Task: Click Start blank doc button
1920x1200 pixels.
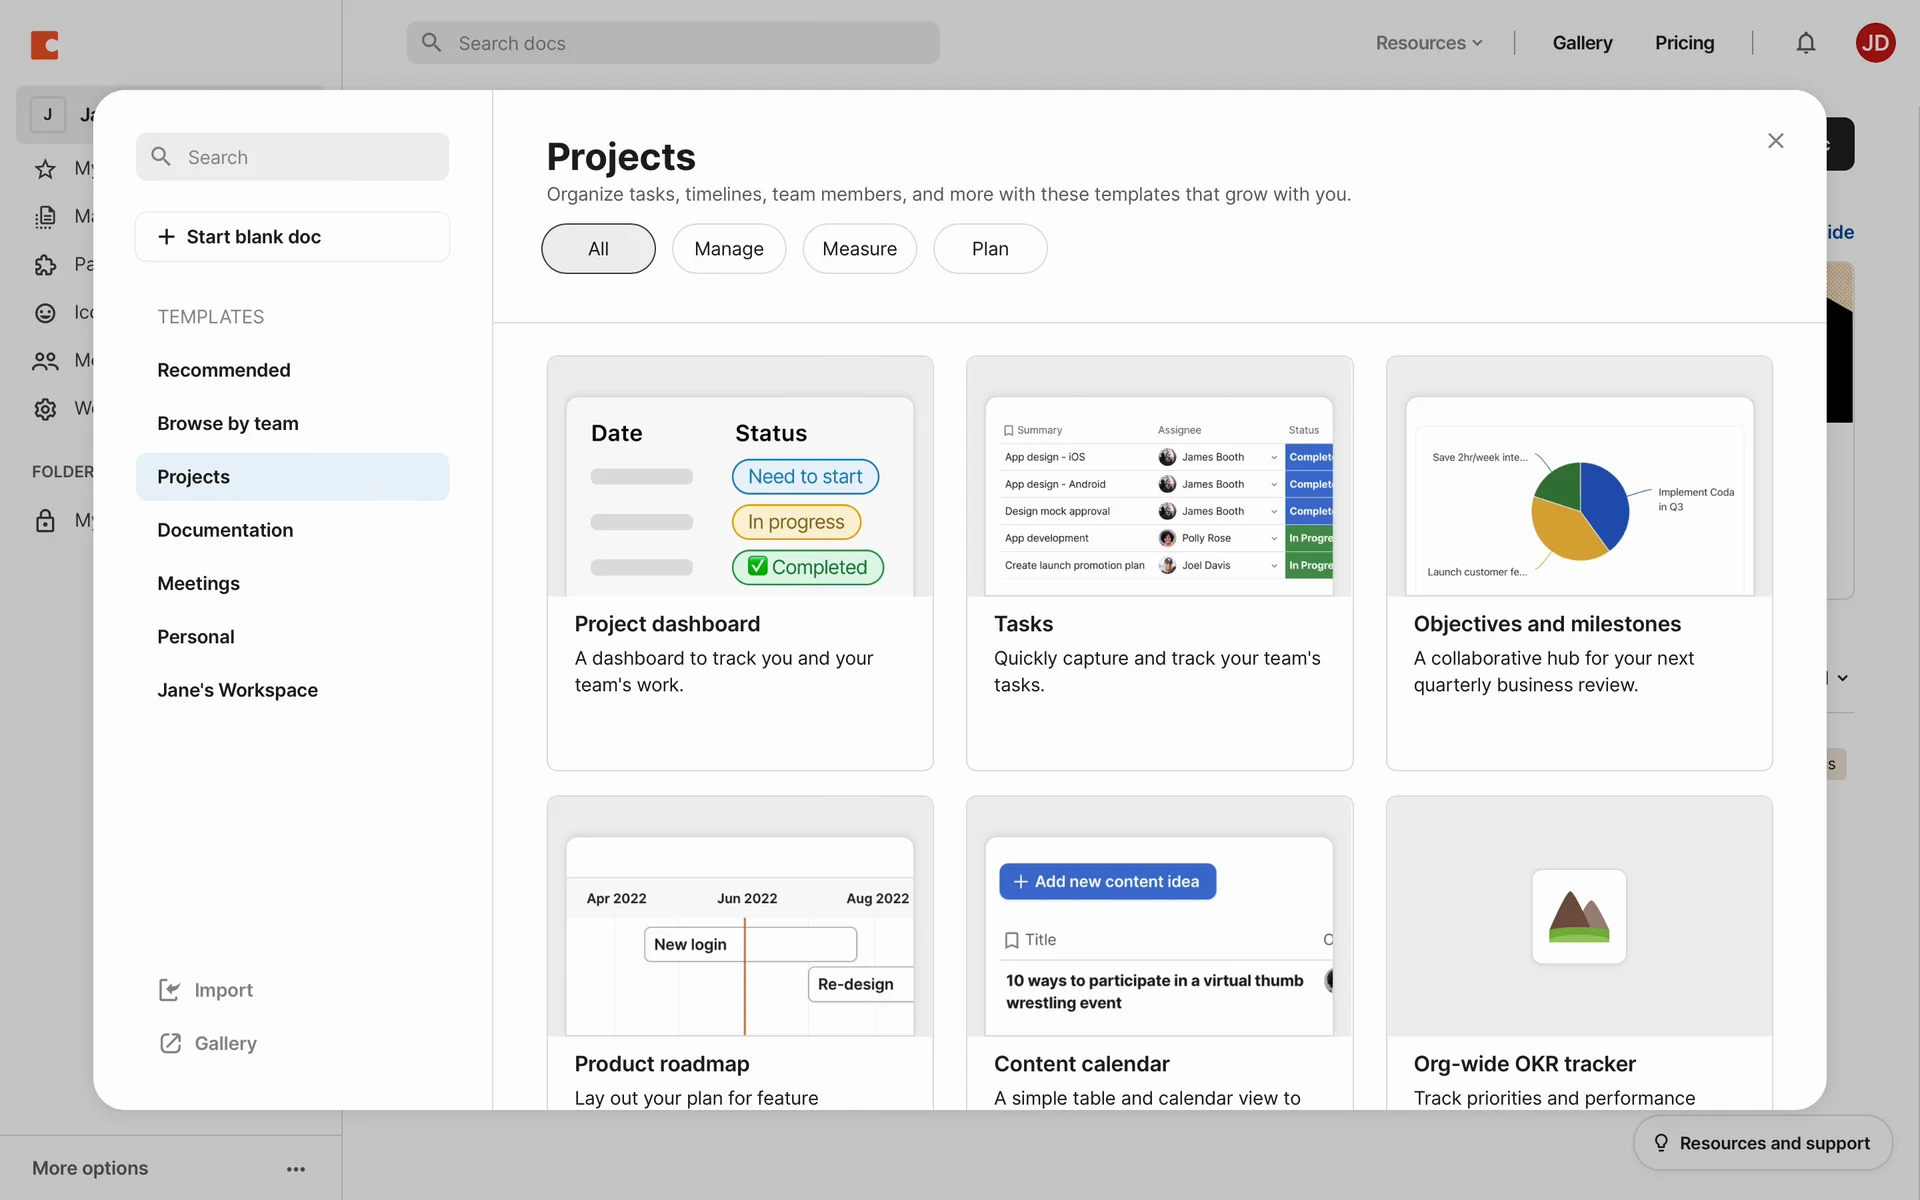Action: point(292,237)
